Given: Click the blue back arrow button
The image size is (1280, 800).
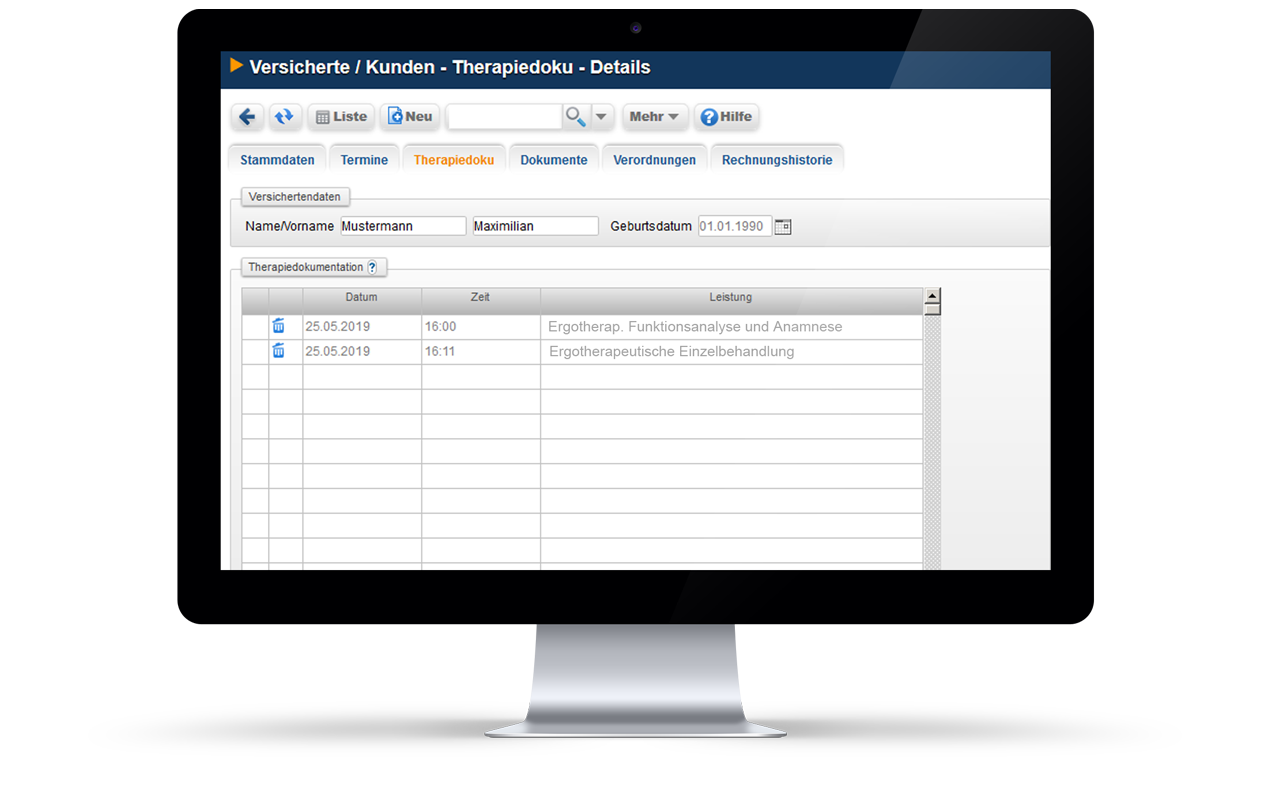Looking at the screenshot, I should [x=247, y=117].
